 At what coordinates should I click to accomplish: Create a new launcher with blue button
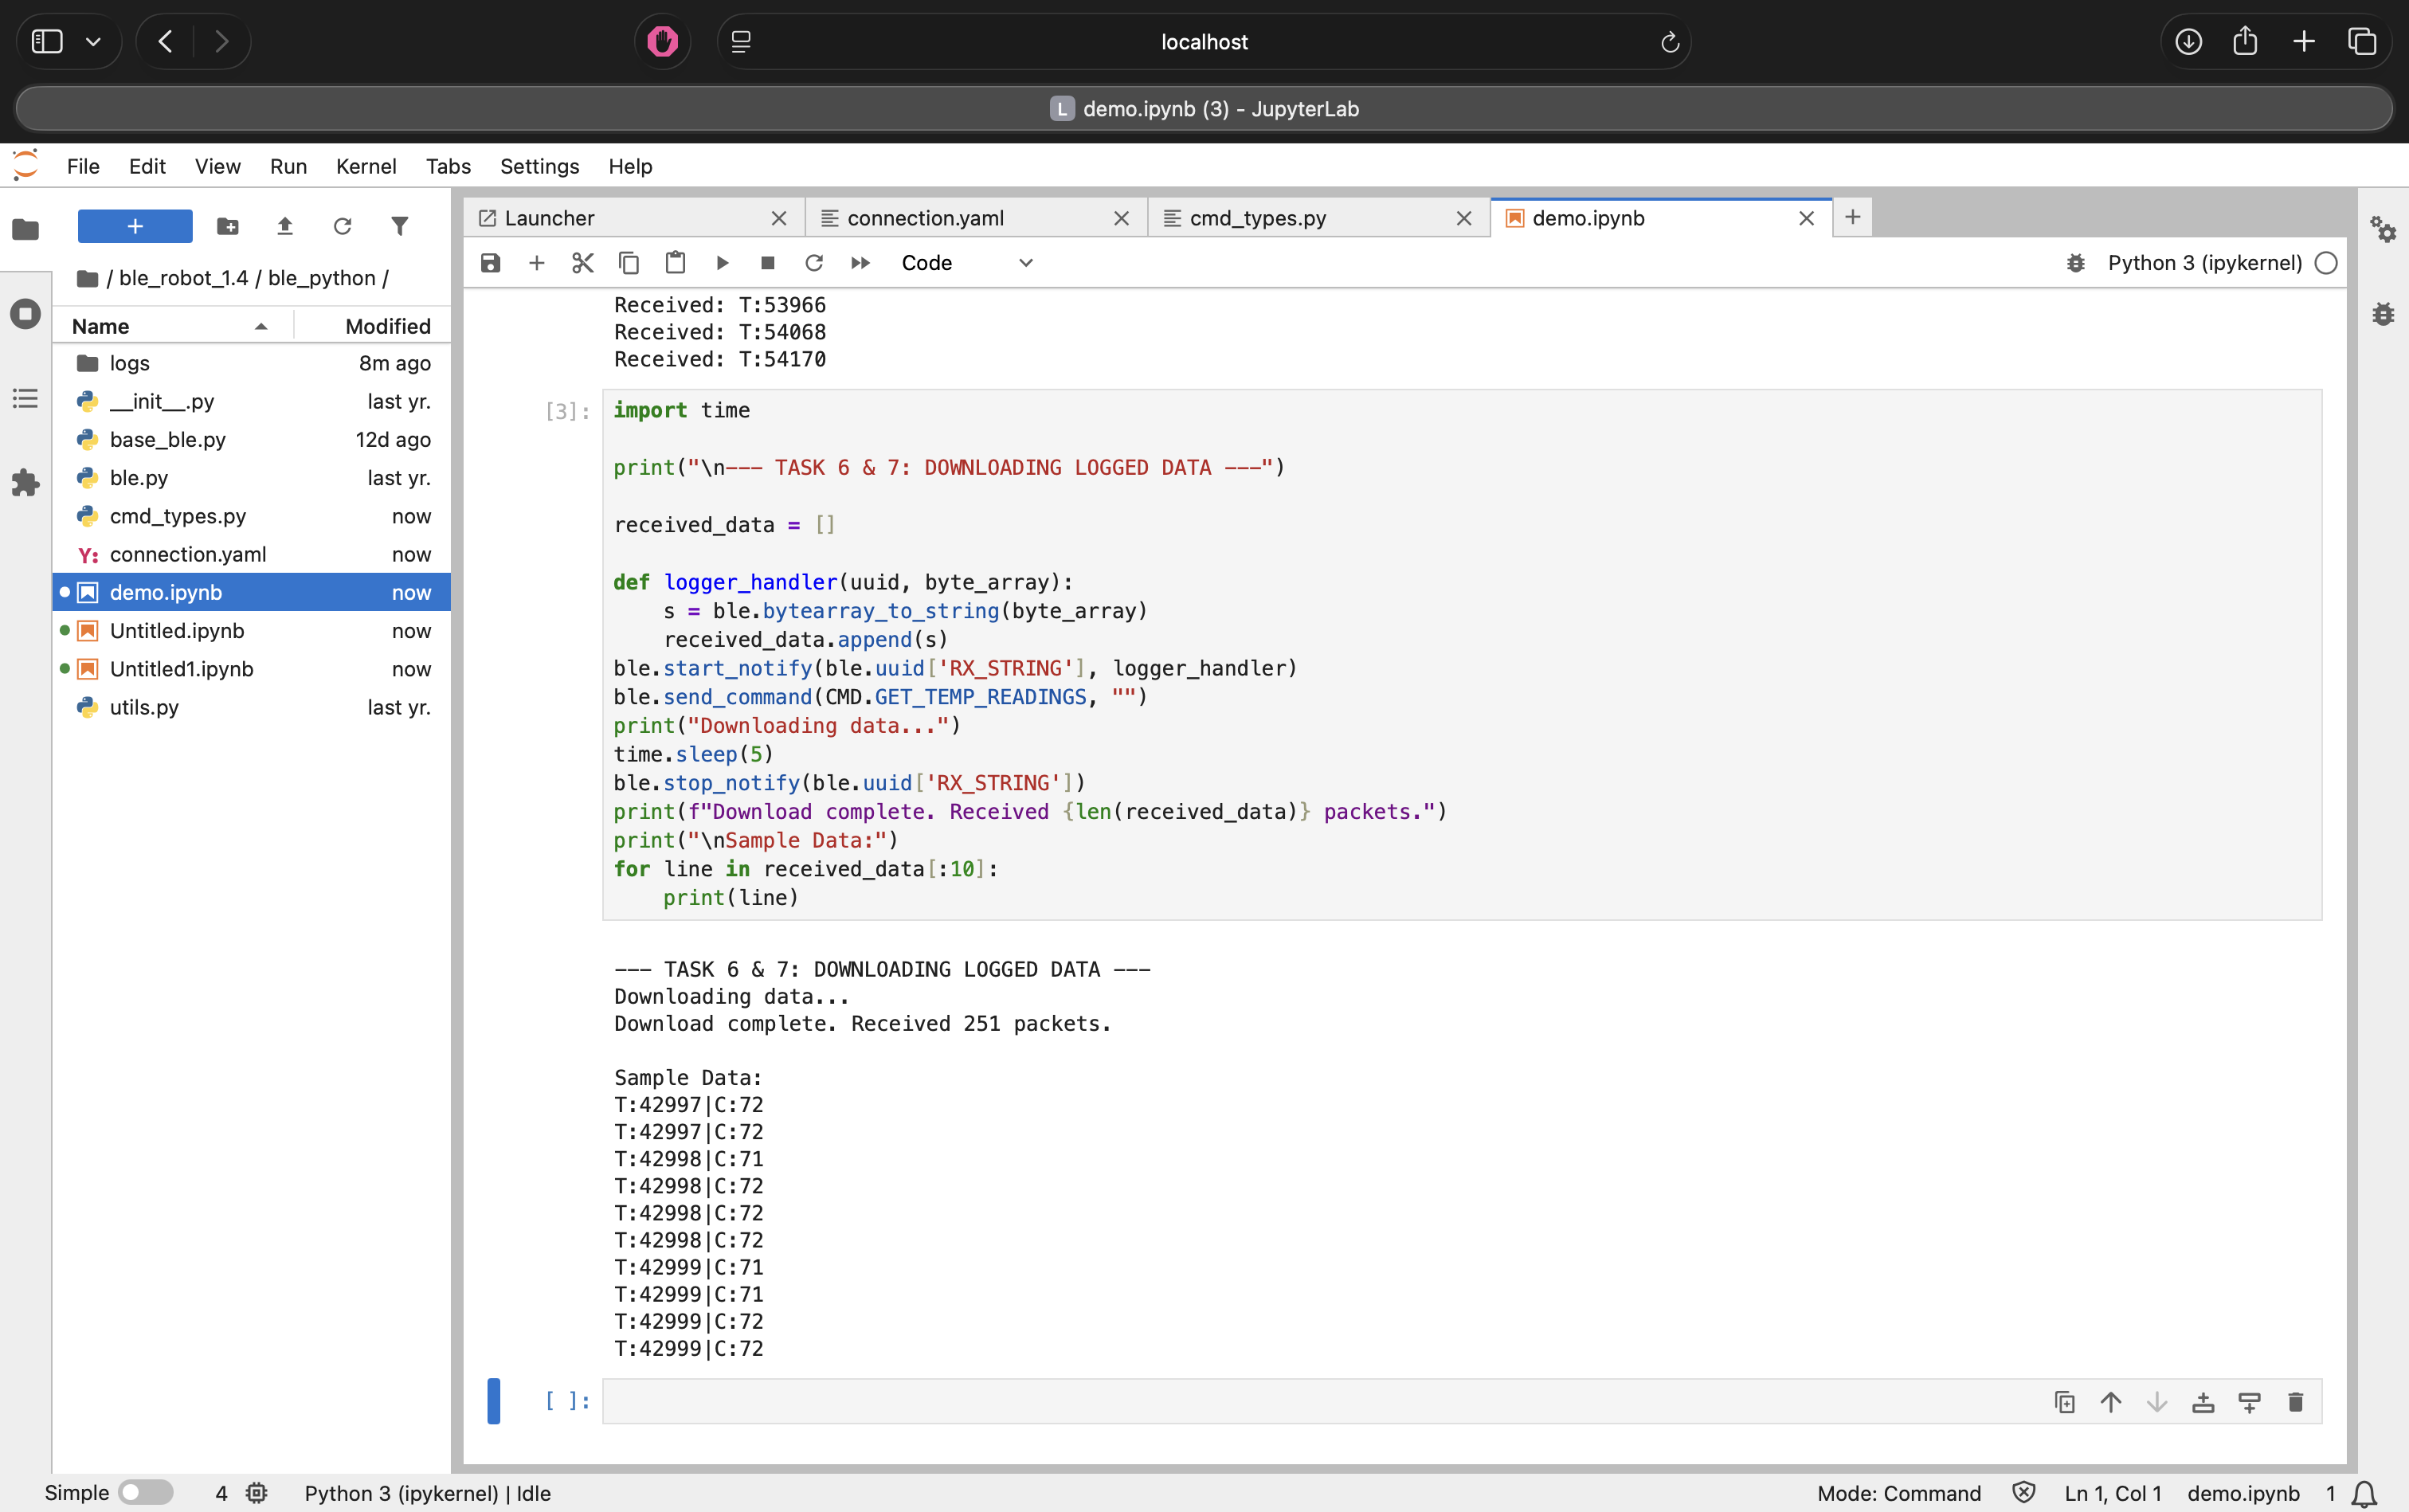[x=134, y=226]
